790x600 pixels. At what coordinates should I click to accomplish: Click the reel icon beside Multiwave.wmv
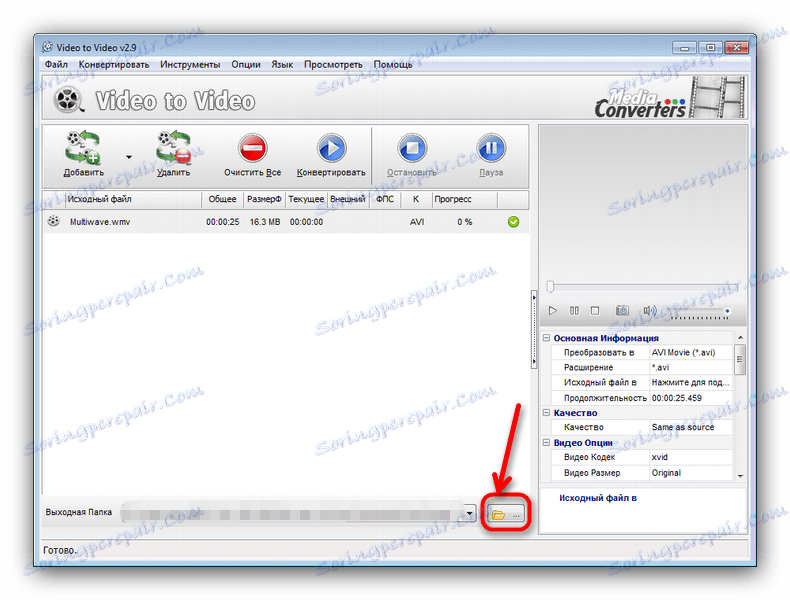[53, 221]
